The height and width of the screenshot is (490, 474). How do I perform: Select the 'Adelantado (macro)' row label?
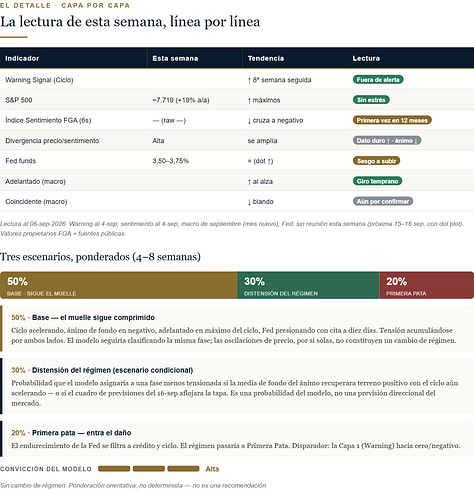coord(35,182)
